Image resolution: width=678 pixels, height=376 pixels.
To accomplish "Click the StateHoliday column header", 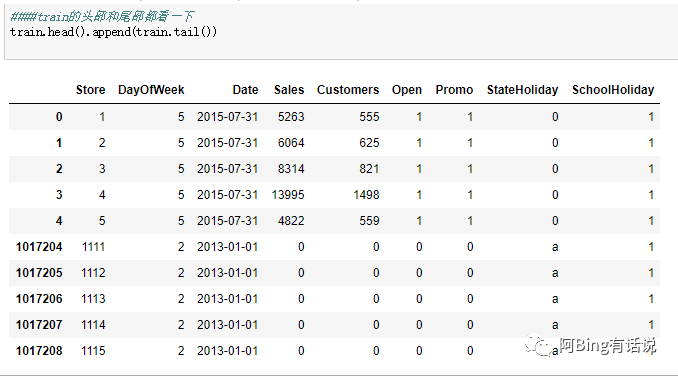I will click(522, 90).
